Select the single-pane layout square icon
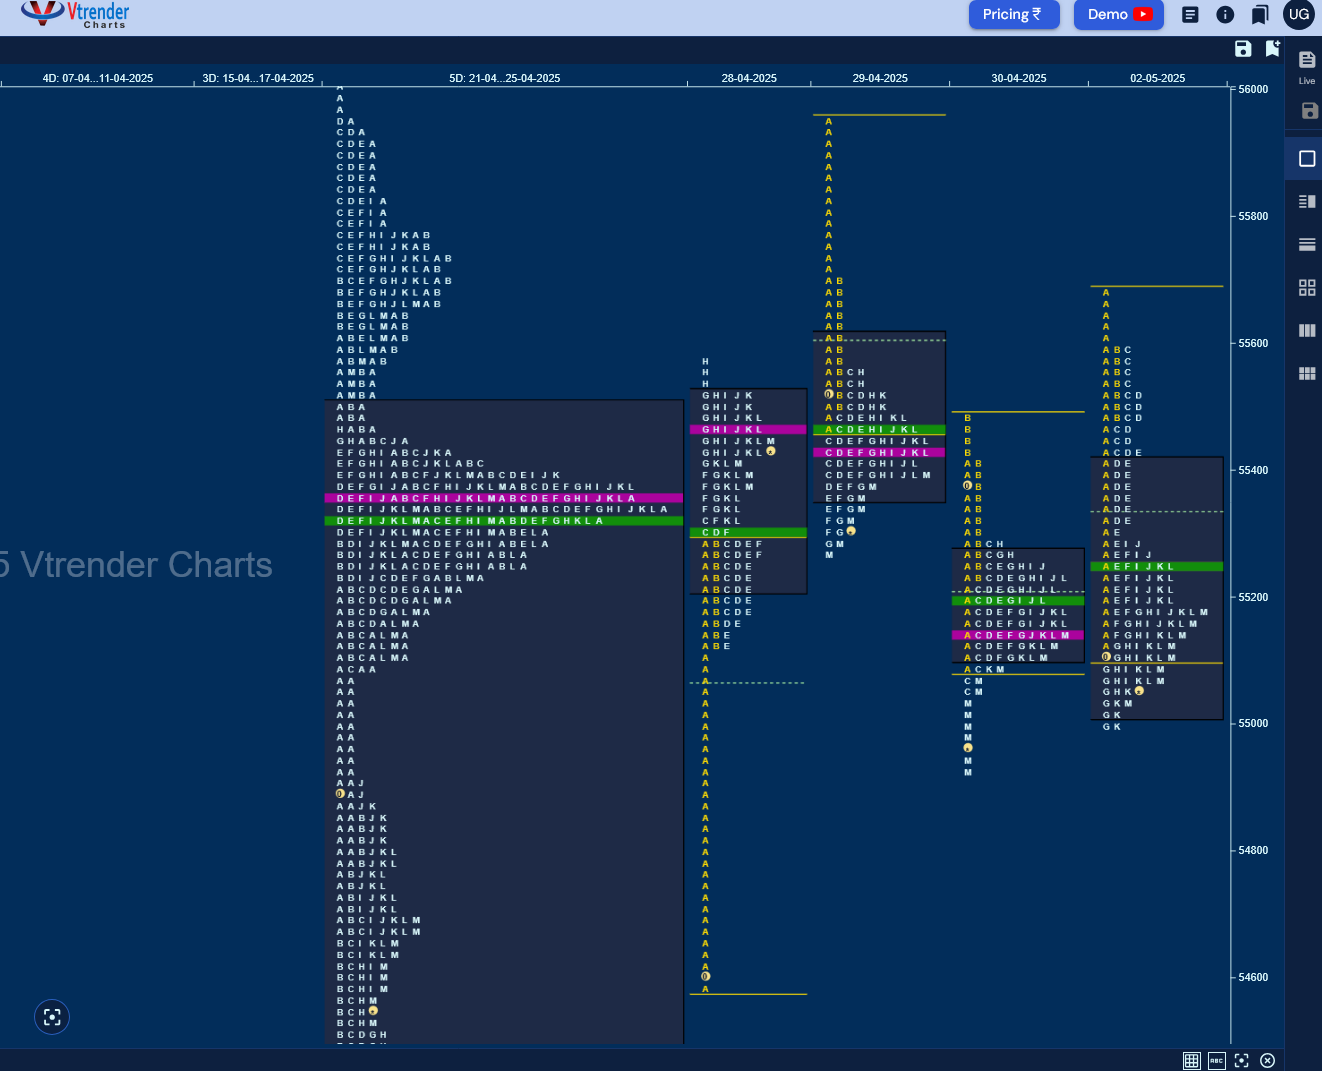1322x1071 pixels. tap(1307, 158)
